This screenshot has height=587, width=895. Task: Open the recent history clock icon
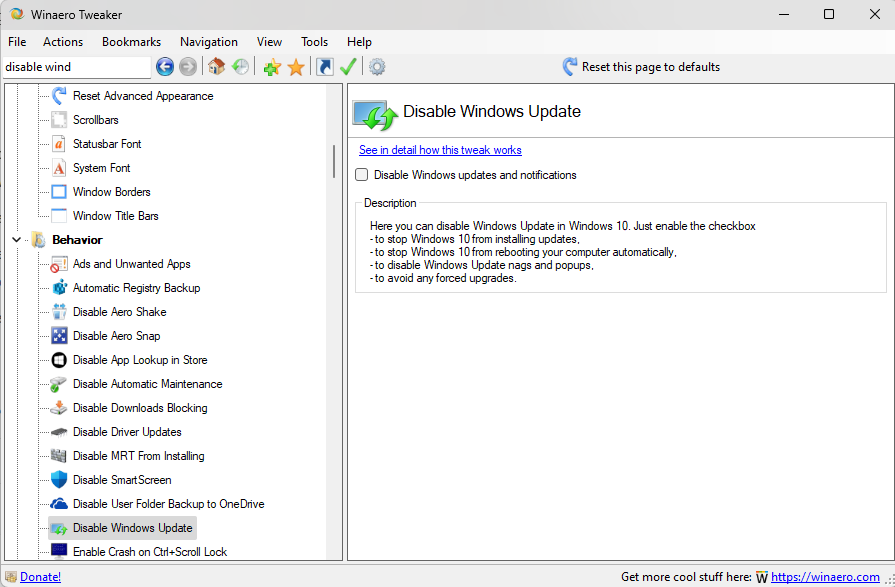point(240,67)
